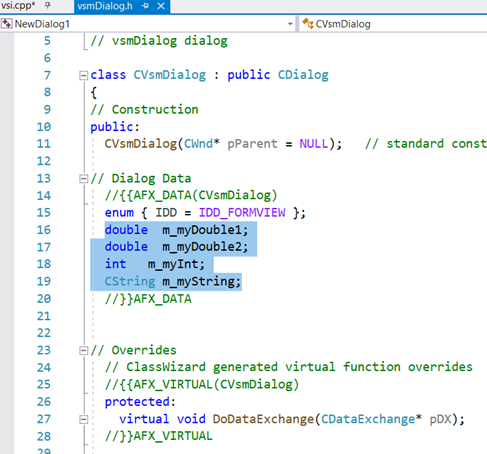Click the CVsmDialog class icon
Screen dimensions: 487x454
coord(307,24)
